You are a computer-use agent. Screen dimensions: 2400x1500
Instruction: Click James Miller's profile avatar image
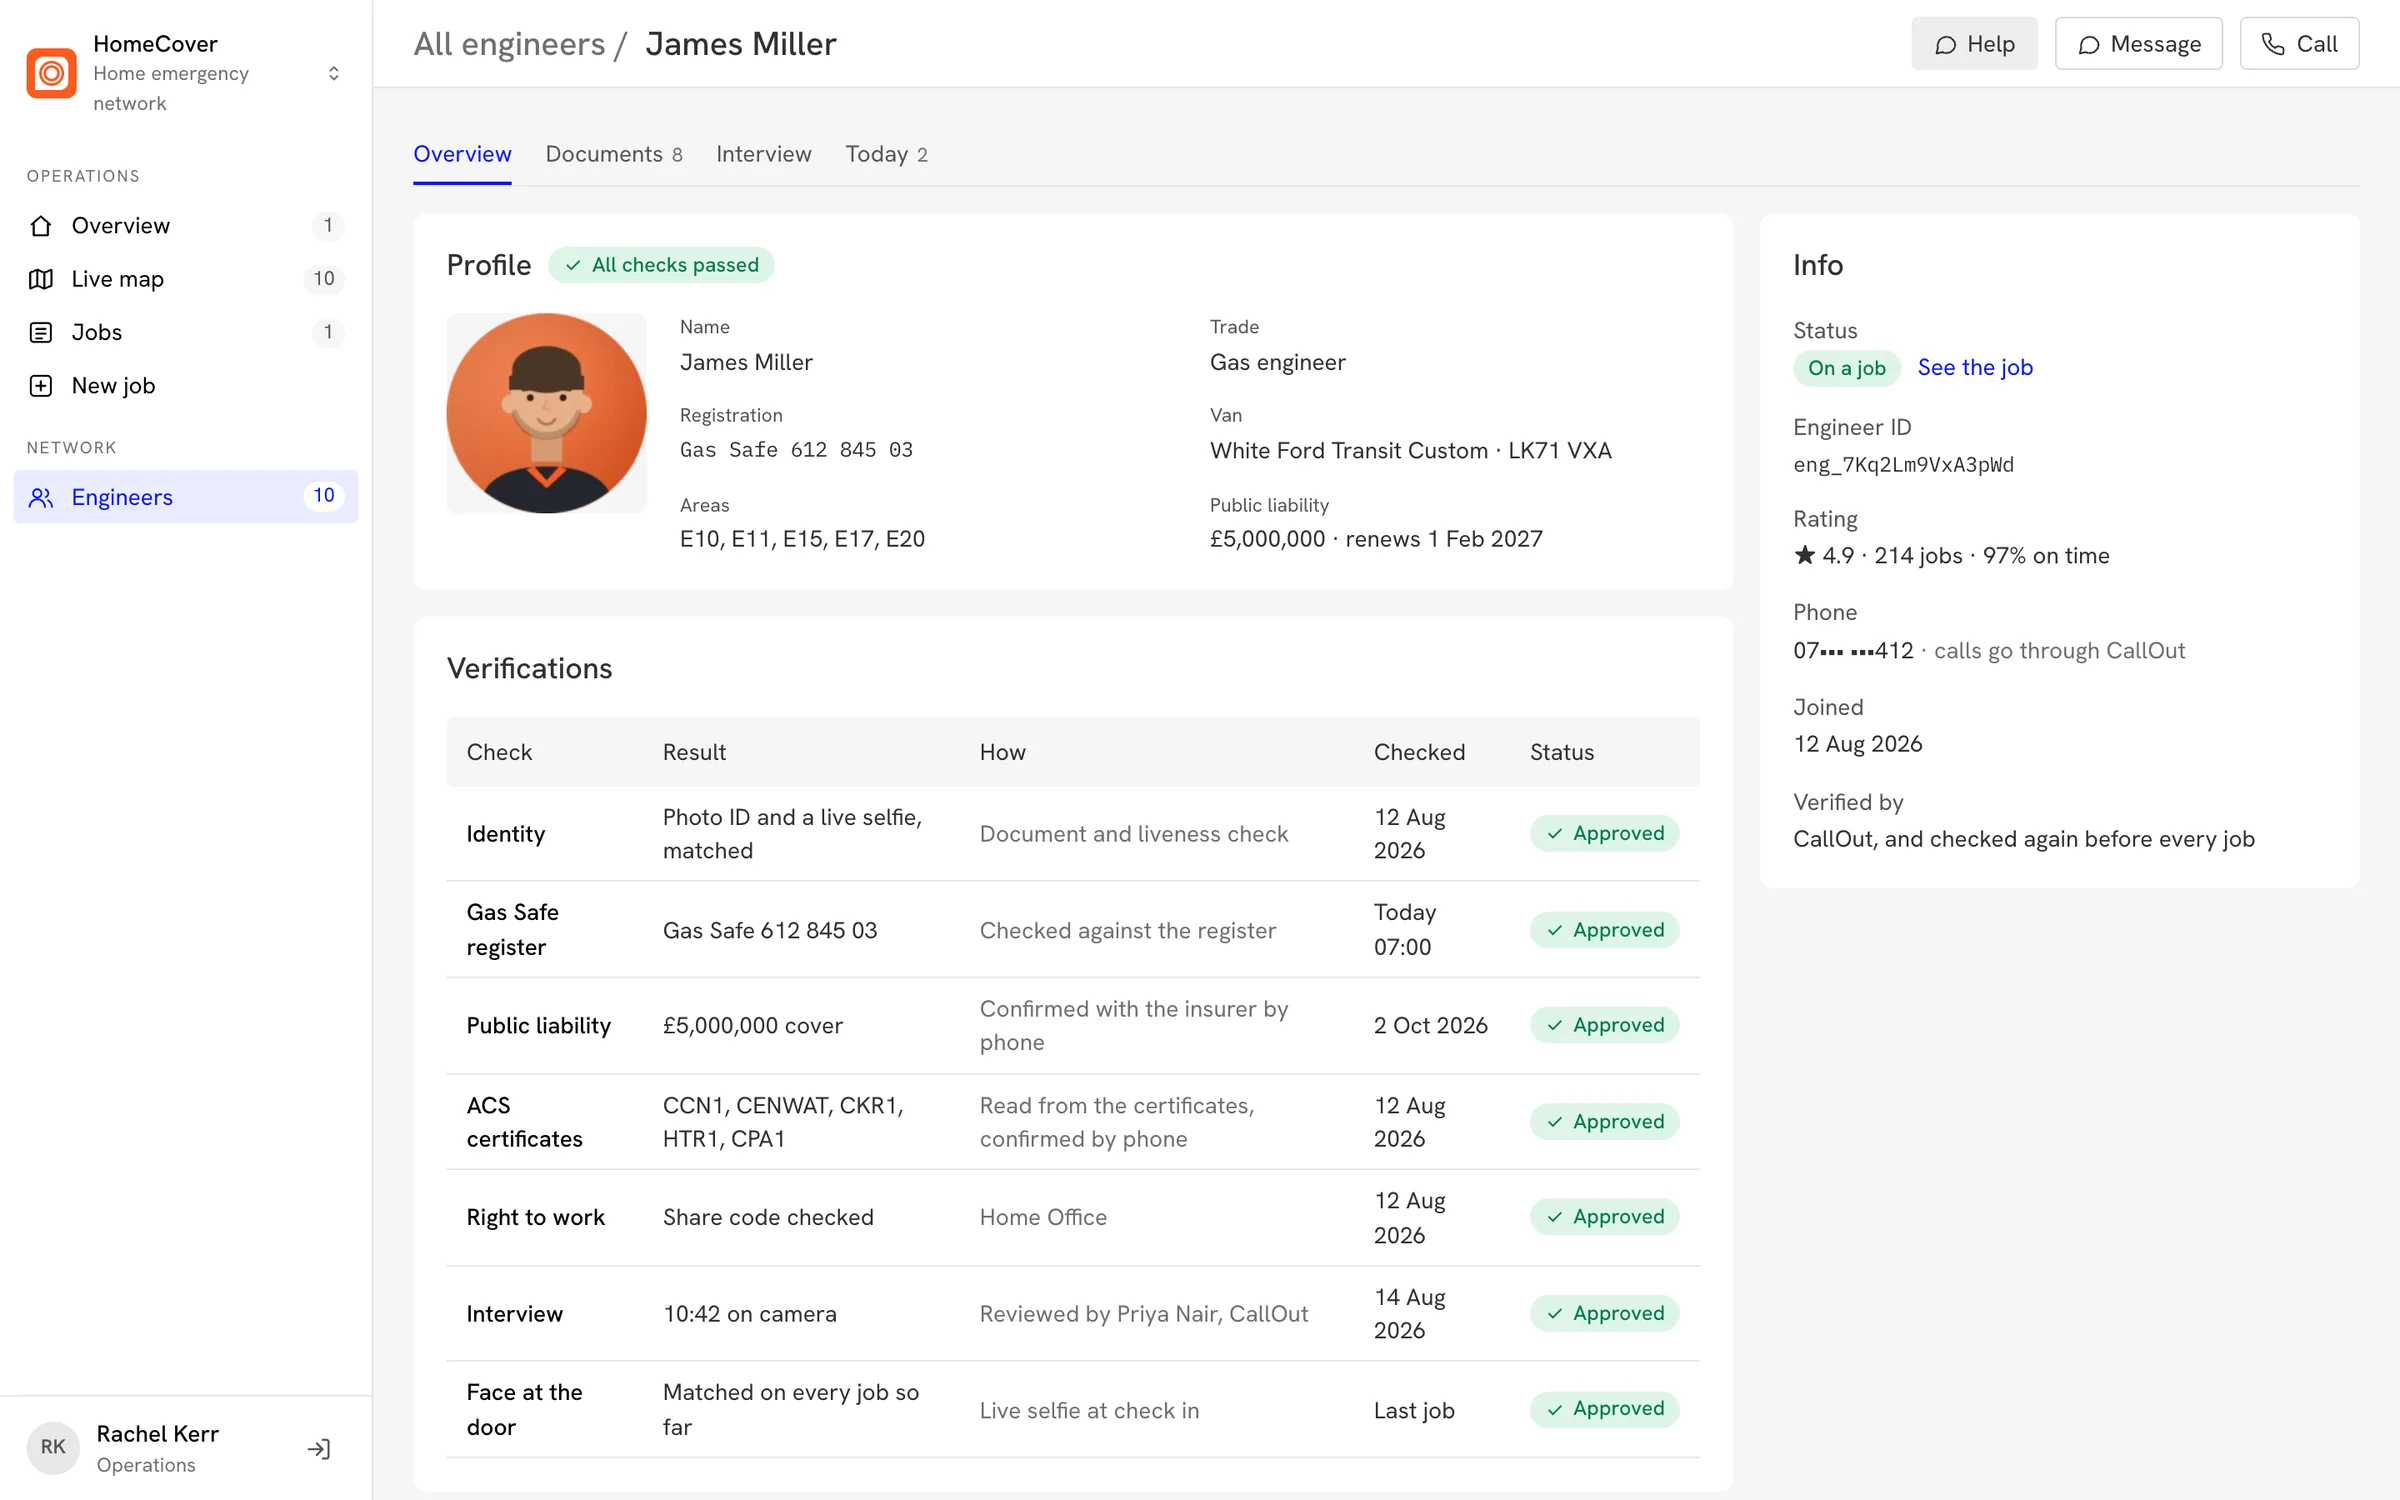pyautogui.click(x=546, y=413)
